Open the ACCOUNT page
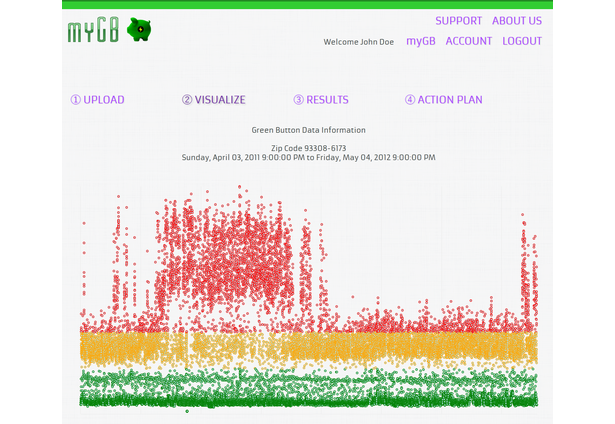Screen dimensions: 615x424 tap(469, 41)
